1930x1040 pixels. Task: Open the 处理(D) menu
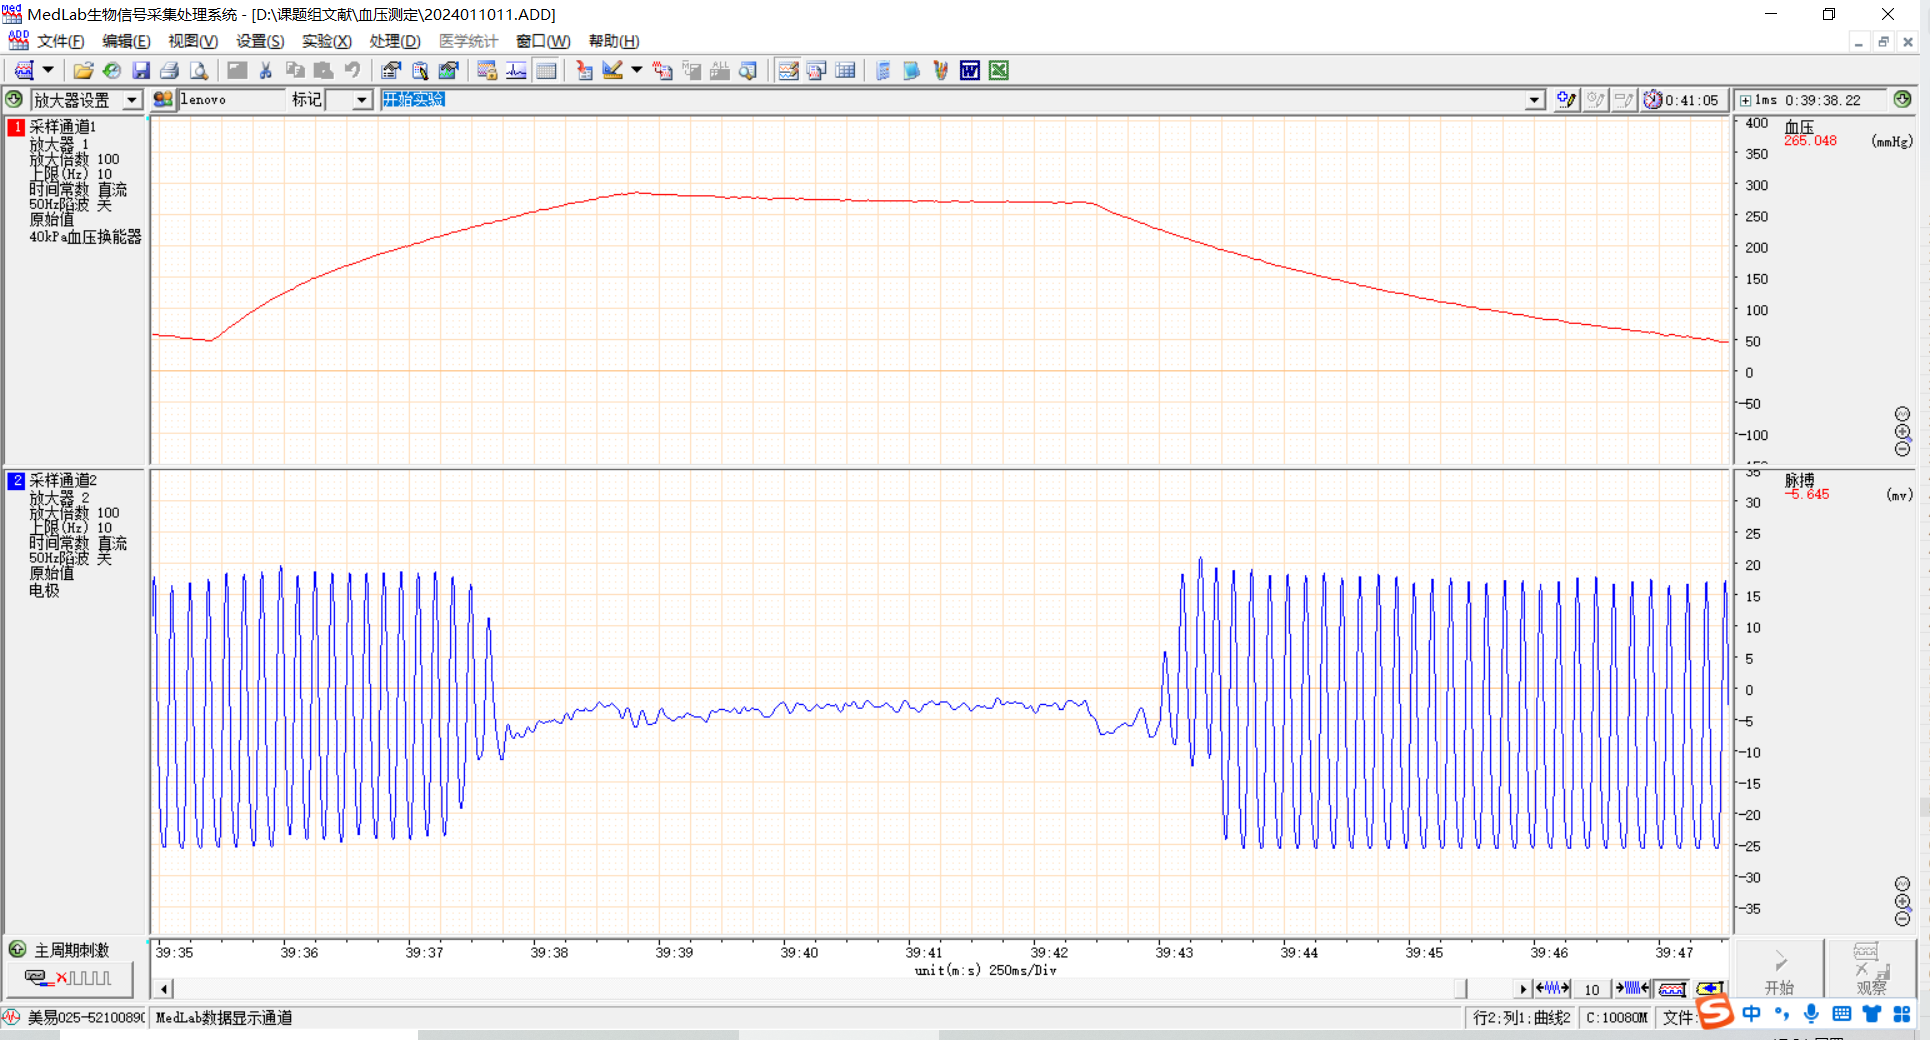click(x=394, y=41)
